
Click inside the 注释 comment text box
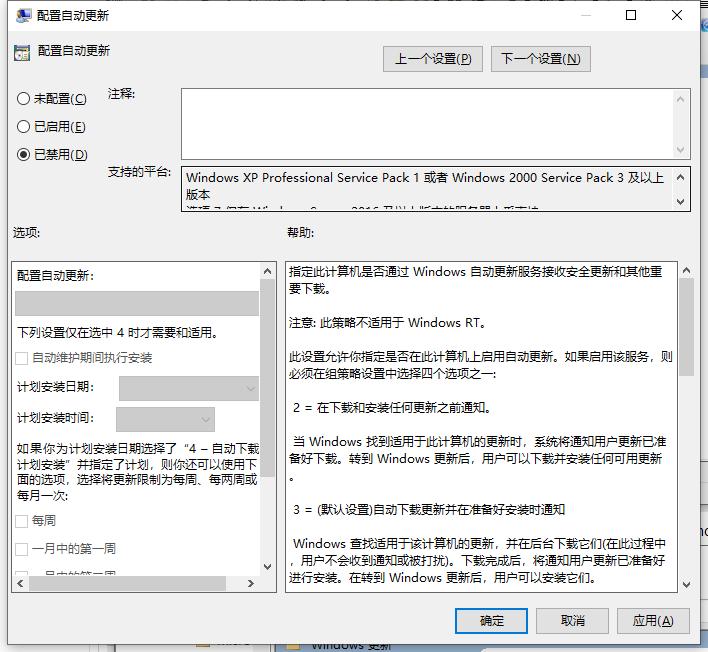point(427,124)
